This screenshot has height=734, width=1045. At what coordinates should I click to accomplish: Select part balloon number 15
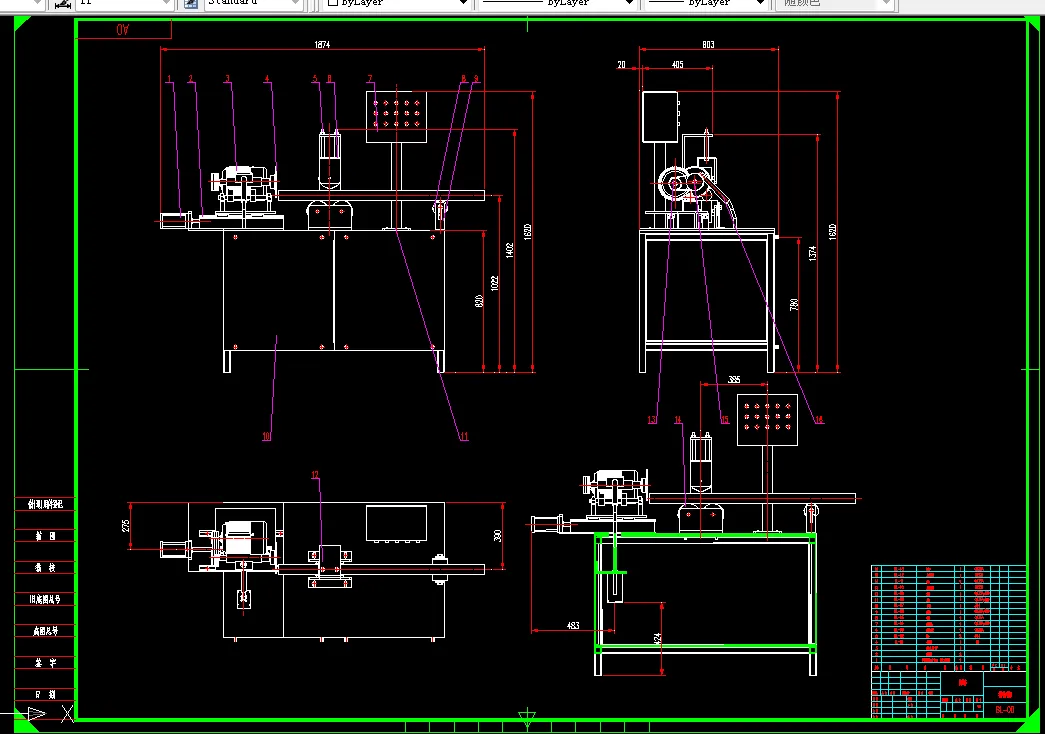coord(724,419)
